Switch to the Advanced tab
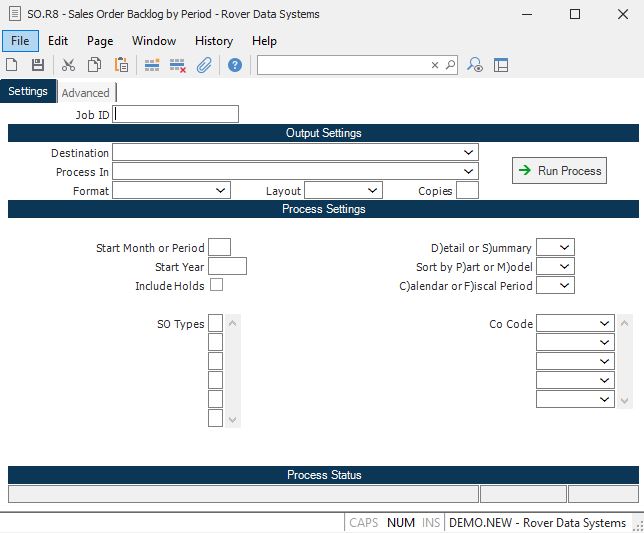The height and width of the screenshot is (533, 644). (85, 93)
